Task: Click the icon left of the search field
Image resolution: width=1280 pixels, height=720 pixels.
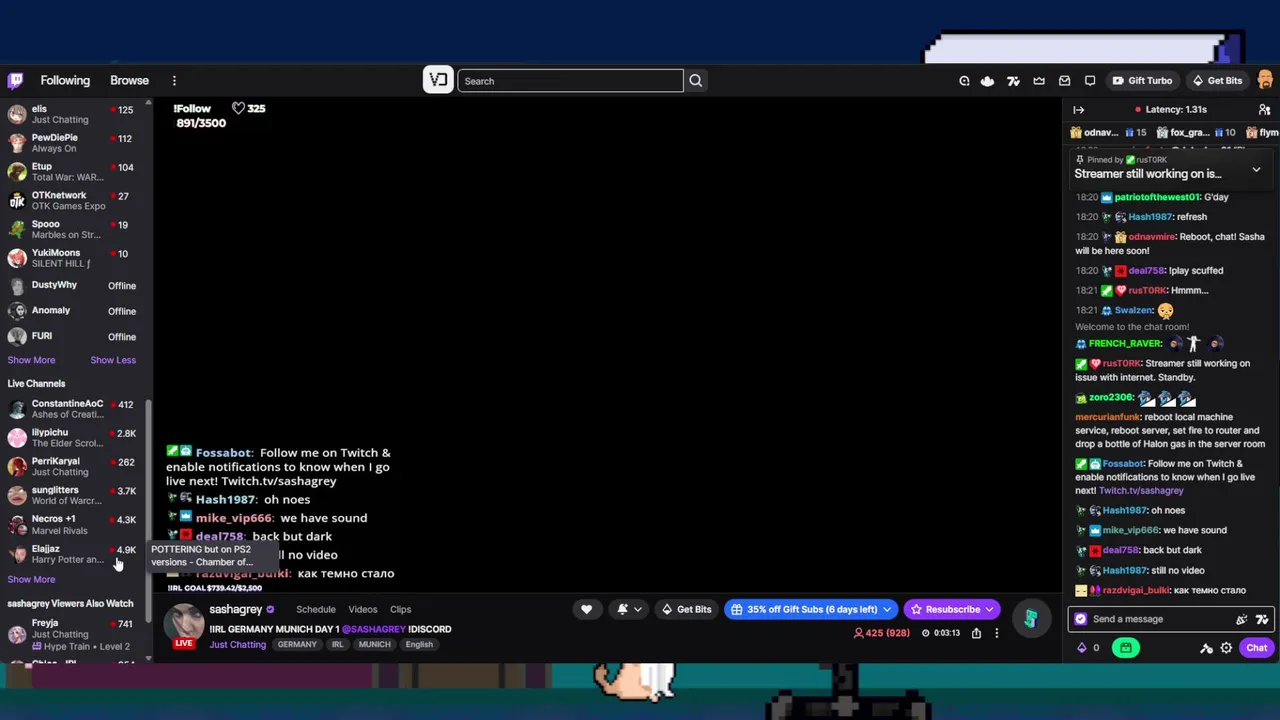Action: point(438,81)
